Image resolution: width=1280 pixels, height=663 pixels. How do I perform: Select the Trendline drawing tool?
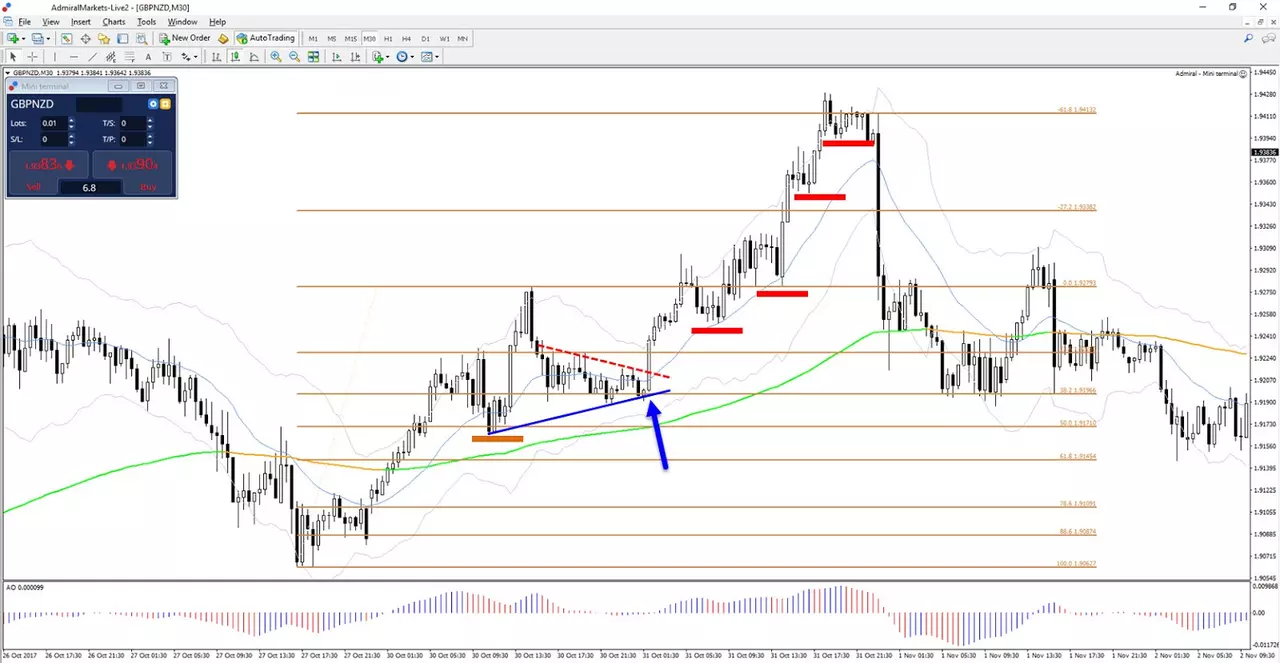[x=93, y=57]
